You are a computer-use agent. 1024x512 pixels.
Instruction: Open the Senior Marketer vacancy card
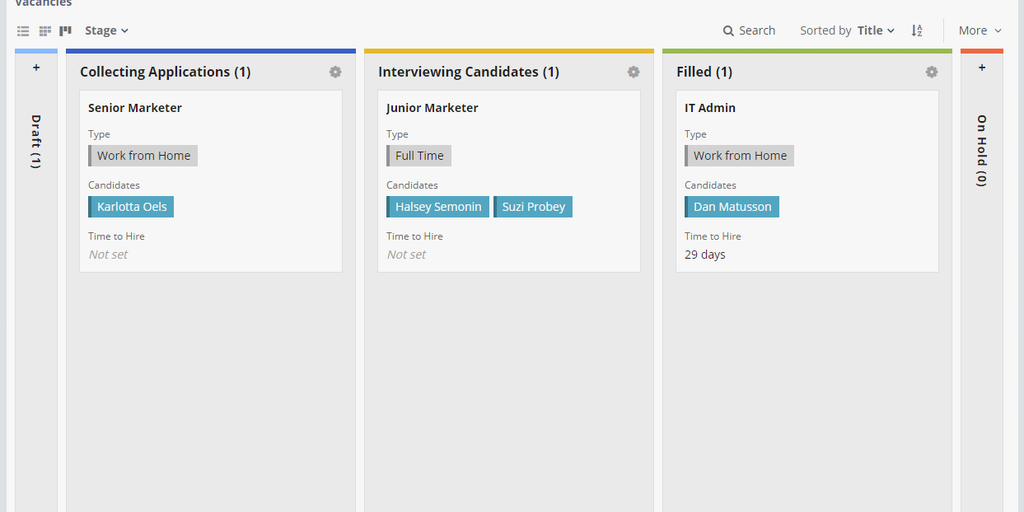click(135, 108)
